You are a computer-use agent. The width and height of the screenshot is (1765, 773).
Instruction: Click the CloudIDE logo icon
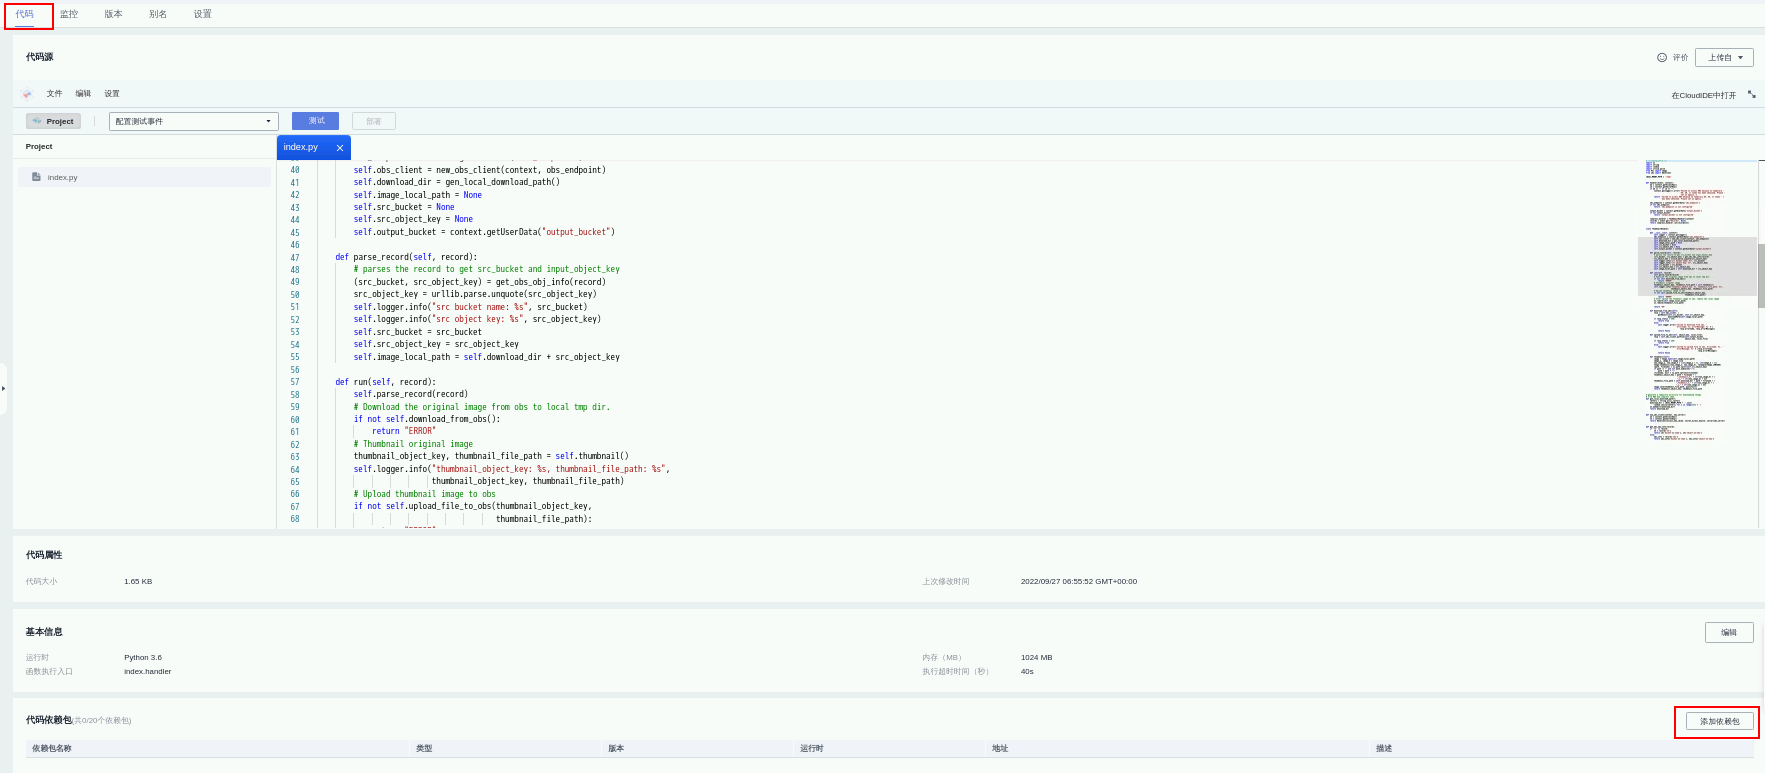pyautogui.click(x=27, y=94)
